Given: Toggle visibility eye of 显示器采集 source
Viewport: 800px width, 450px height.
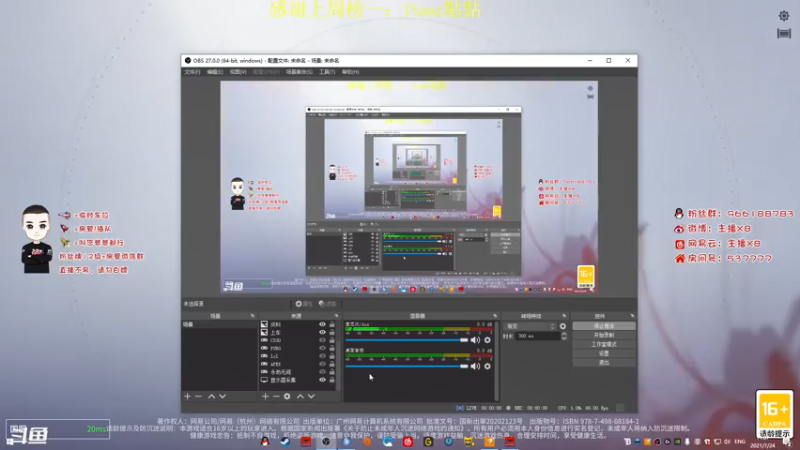Looking at the screenshot, I should coord(322,380).
